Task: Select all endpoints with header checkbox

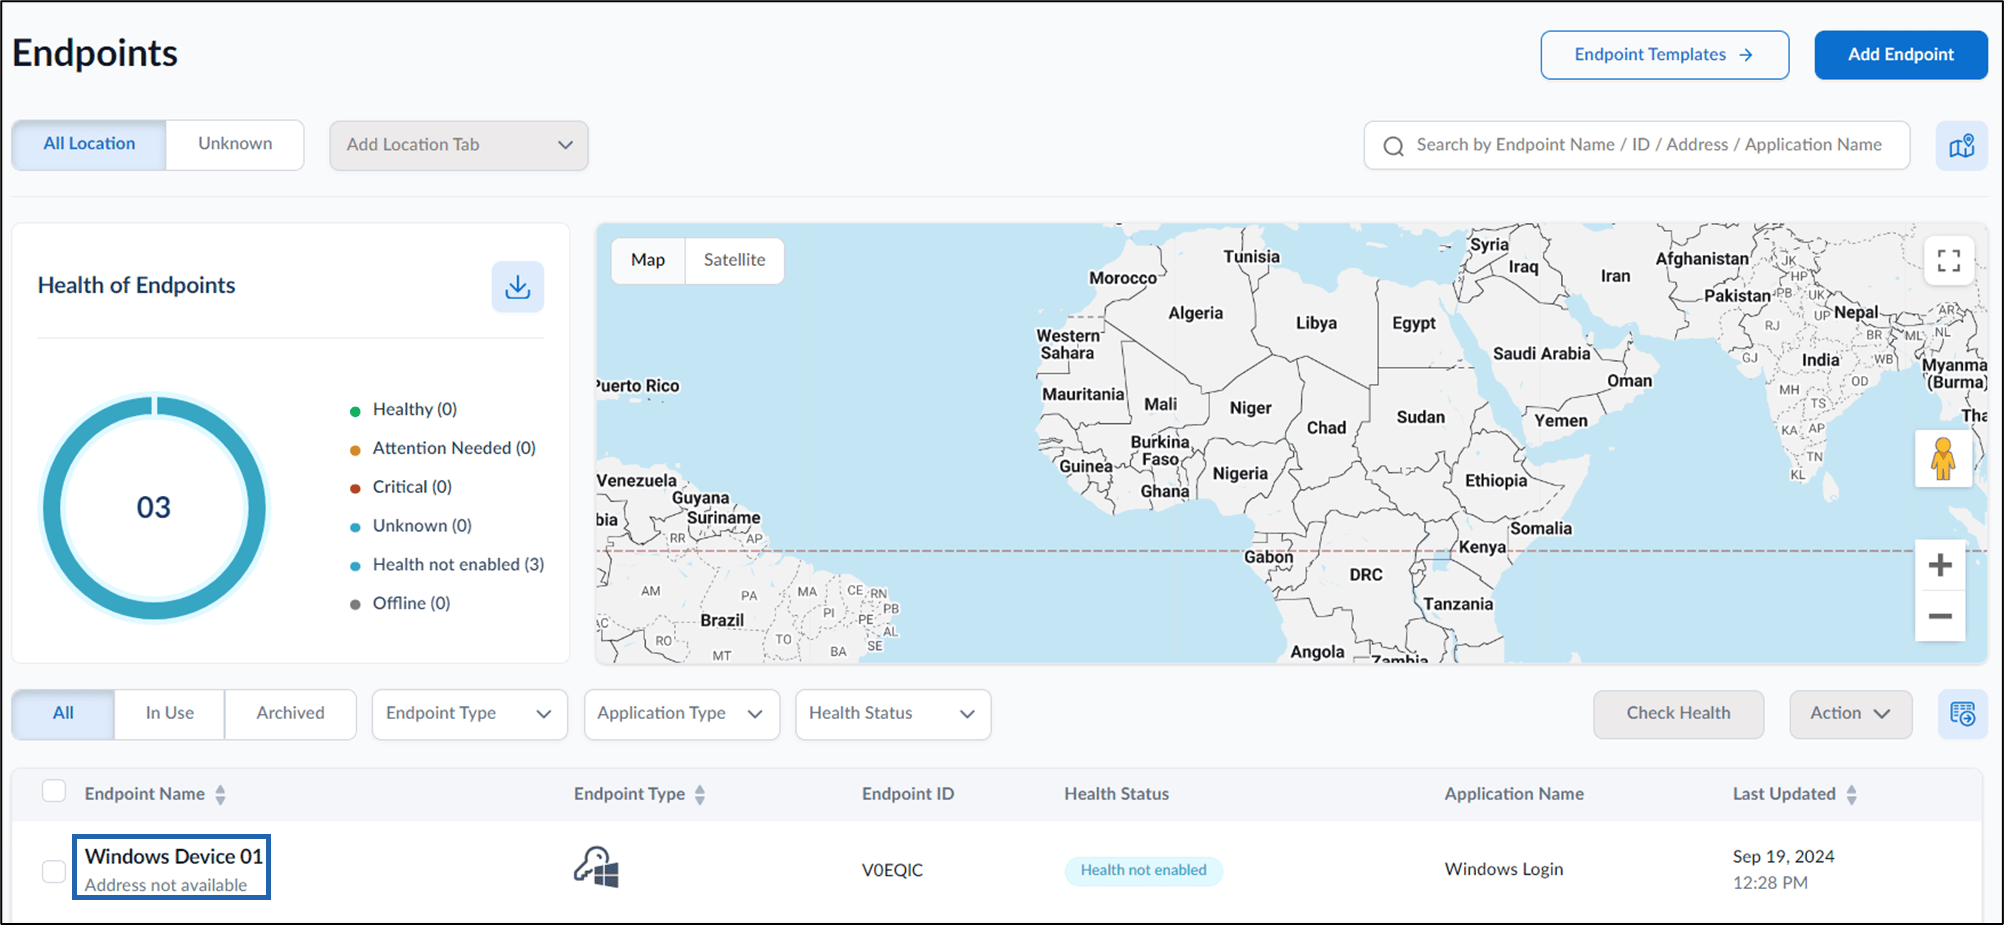Action: pos(54,792)
